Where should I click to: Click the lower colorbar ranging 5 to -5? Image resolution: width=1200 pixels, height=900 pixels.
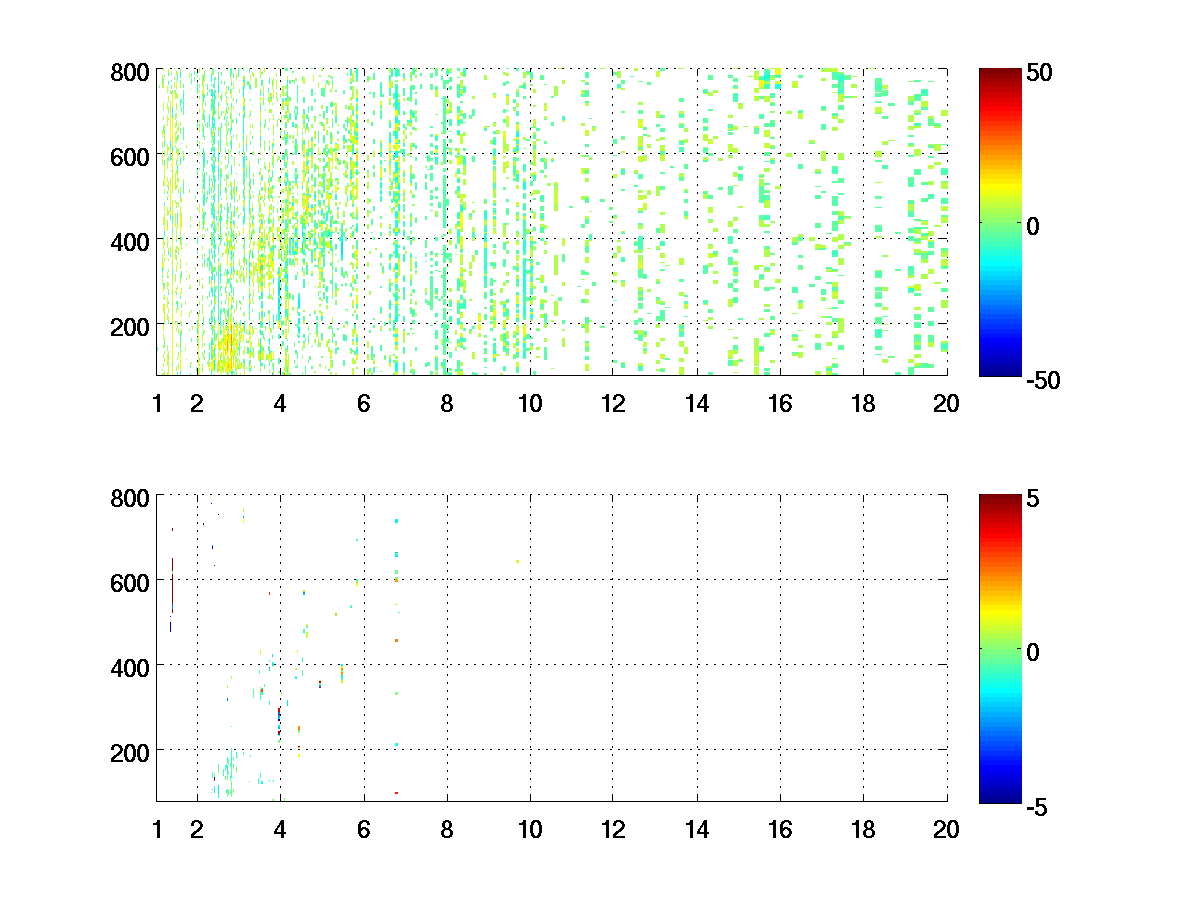coord(1000,648)
